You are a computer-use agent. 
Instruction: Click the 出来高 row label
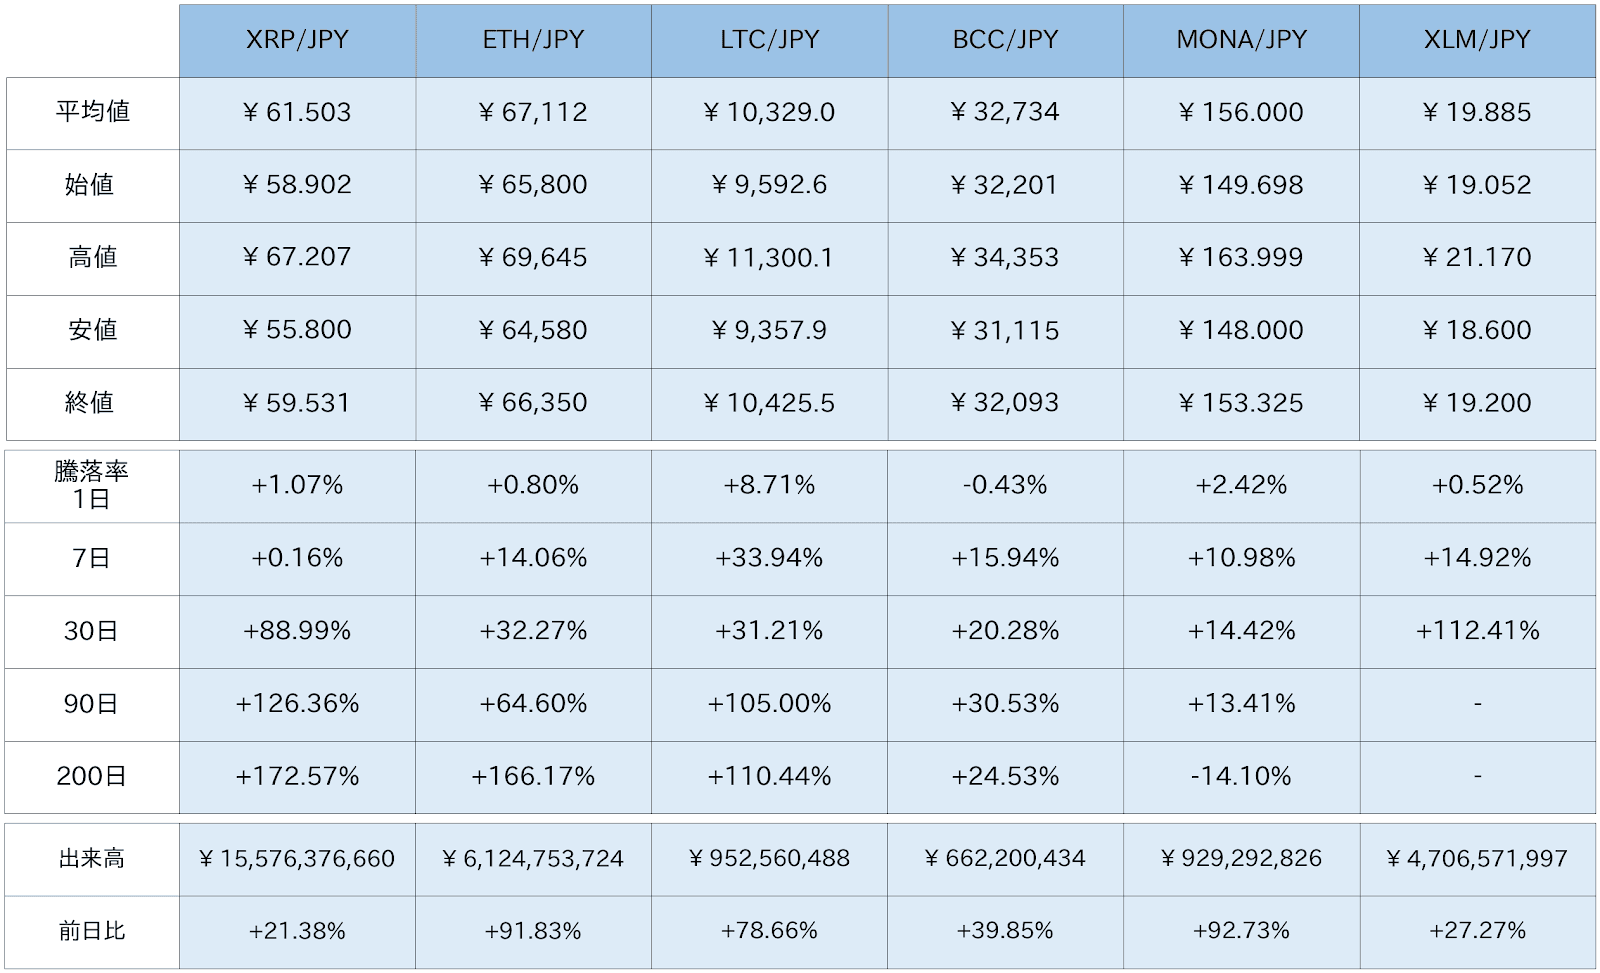coord(92,859)
